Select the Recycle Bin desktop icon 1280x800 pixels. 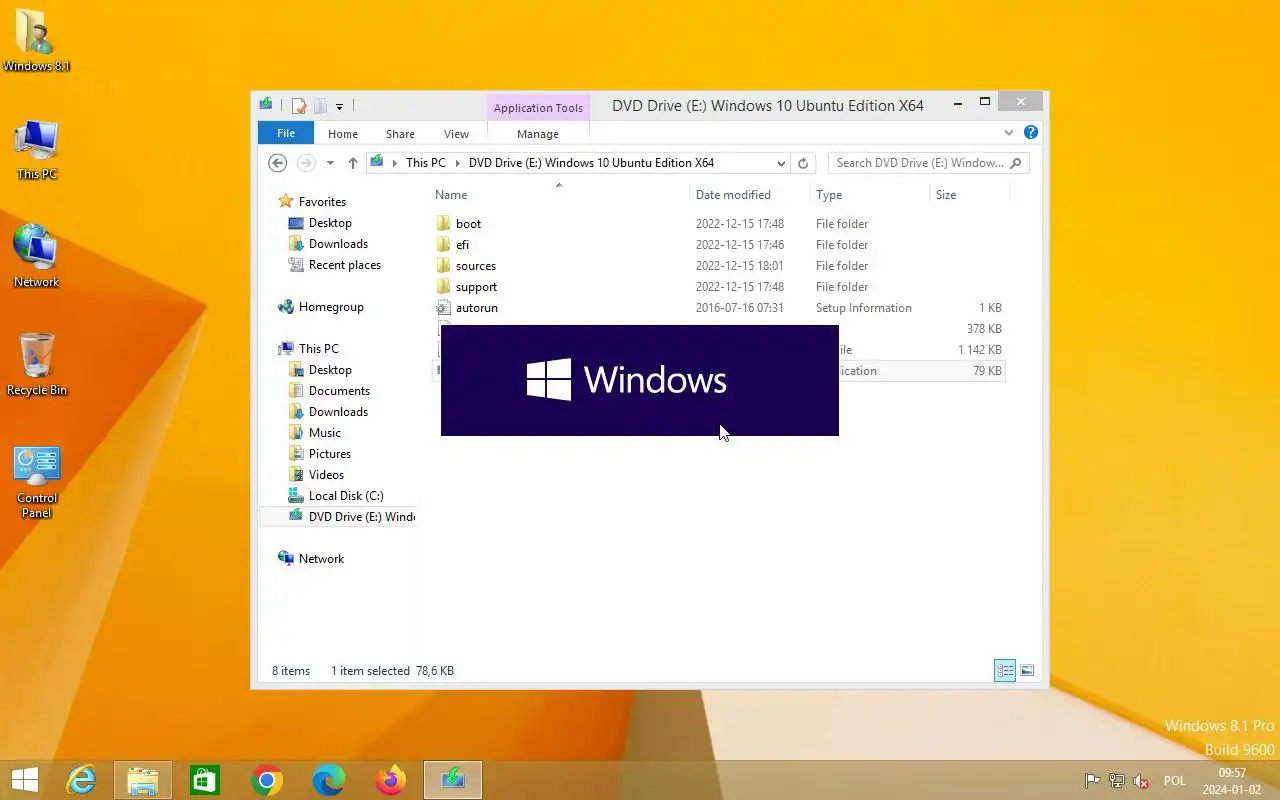36,365
